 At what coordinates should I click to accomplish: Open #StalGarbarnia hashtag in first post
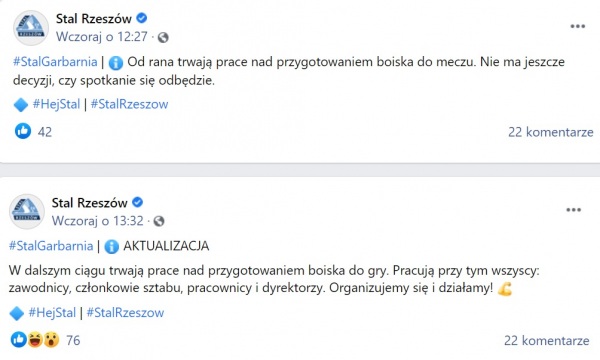pos(55,62)
